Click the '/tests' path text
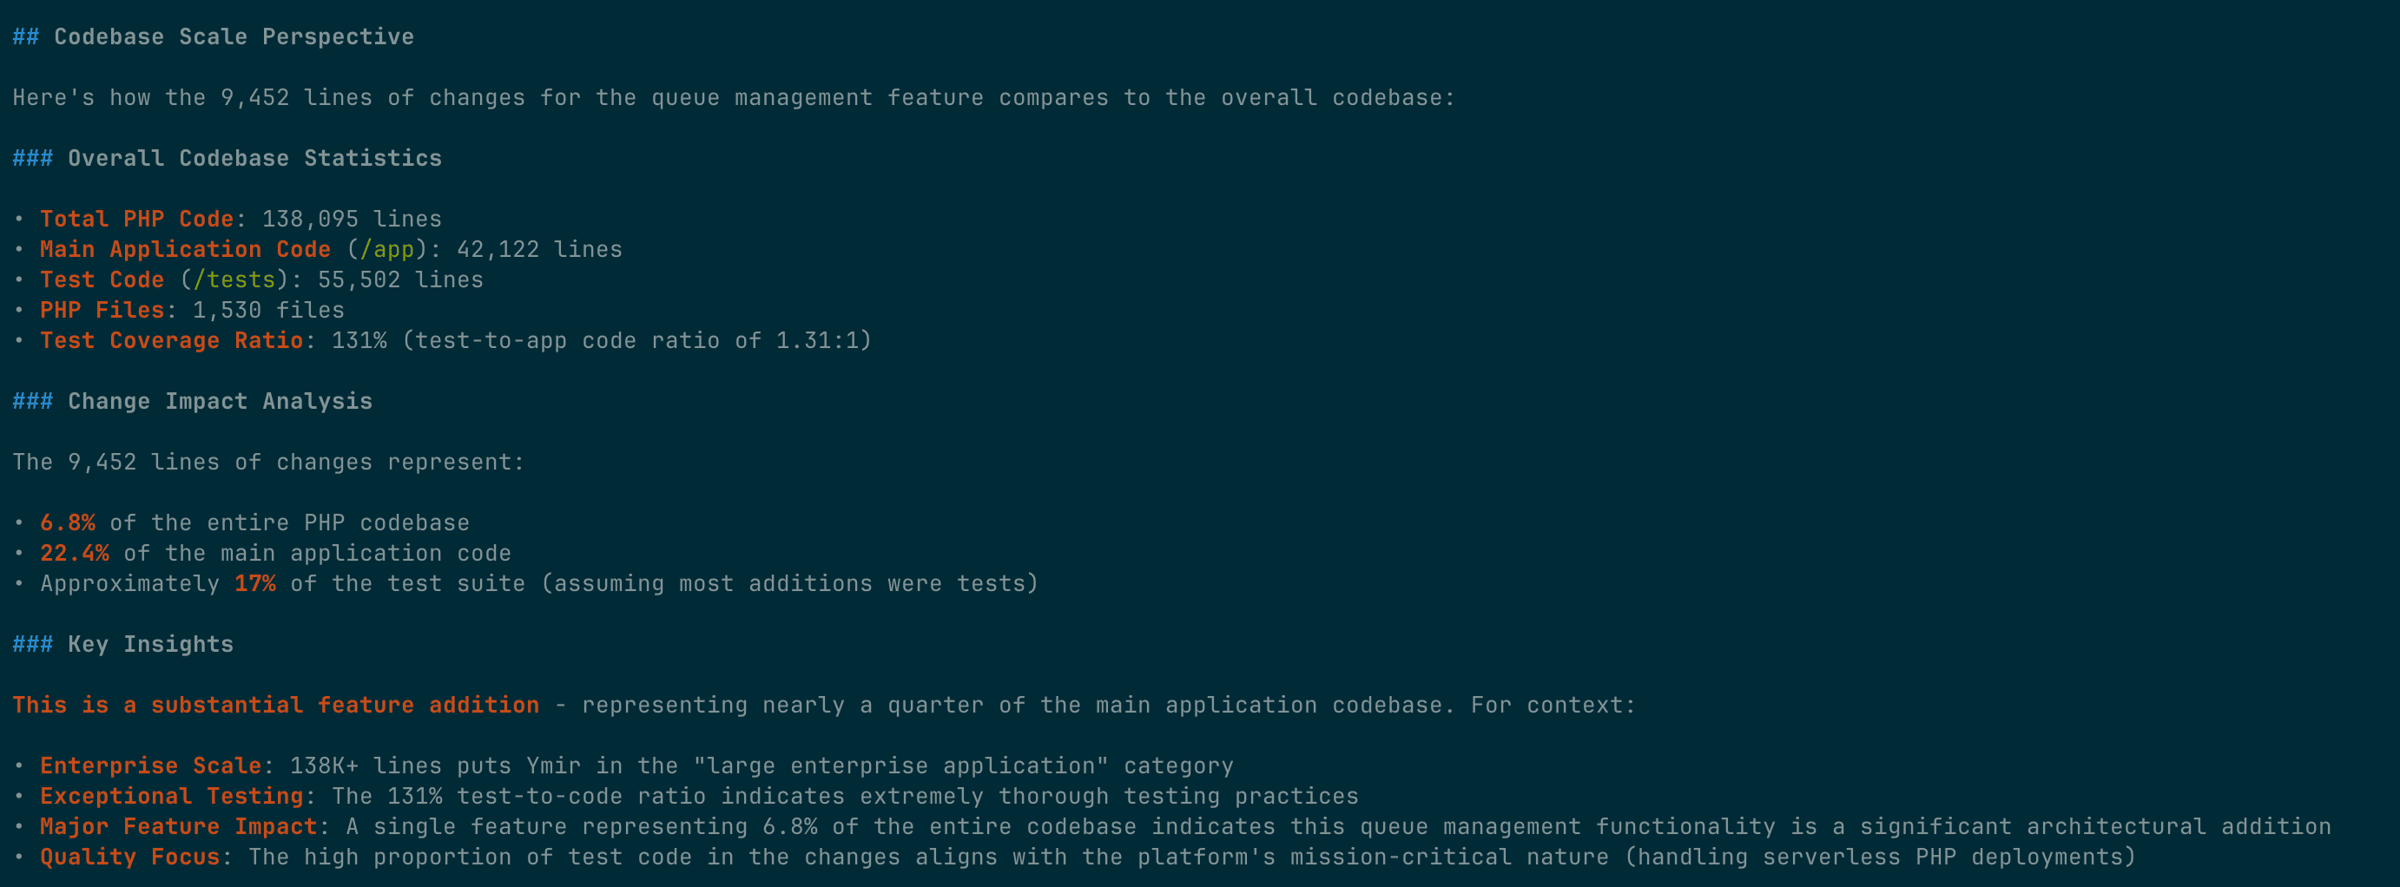The image size is (2400, 887). pyautogui.click(x=234, y=280)
